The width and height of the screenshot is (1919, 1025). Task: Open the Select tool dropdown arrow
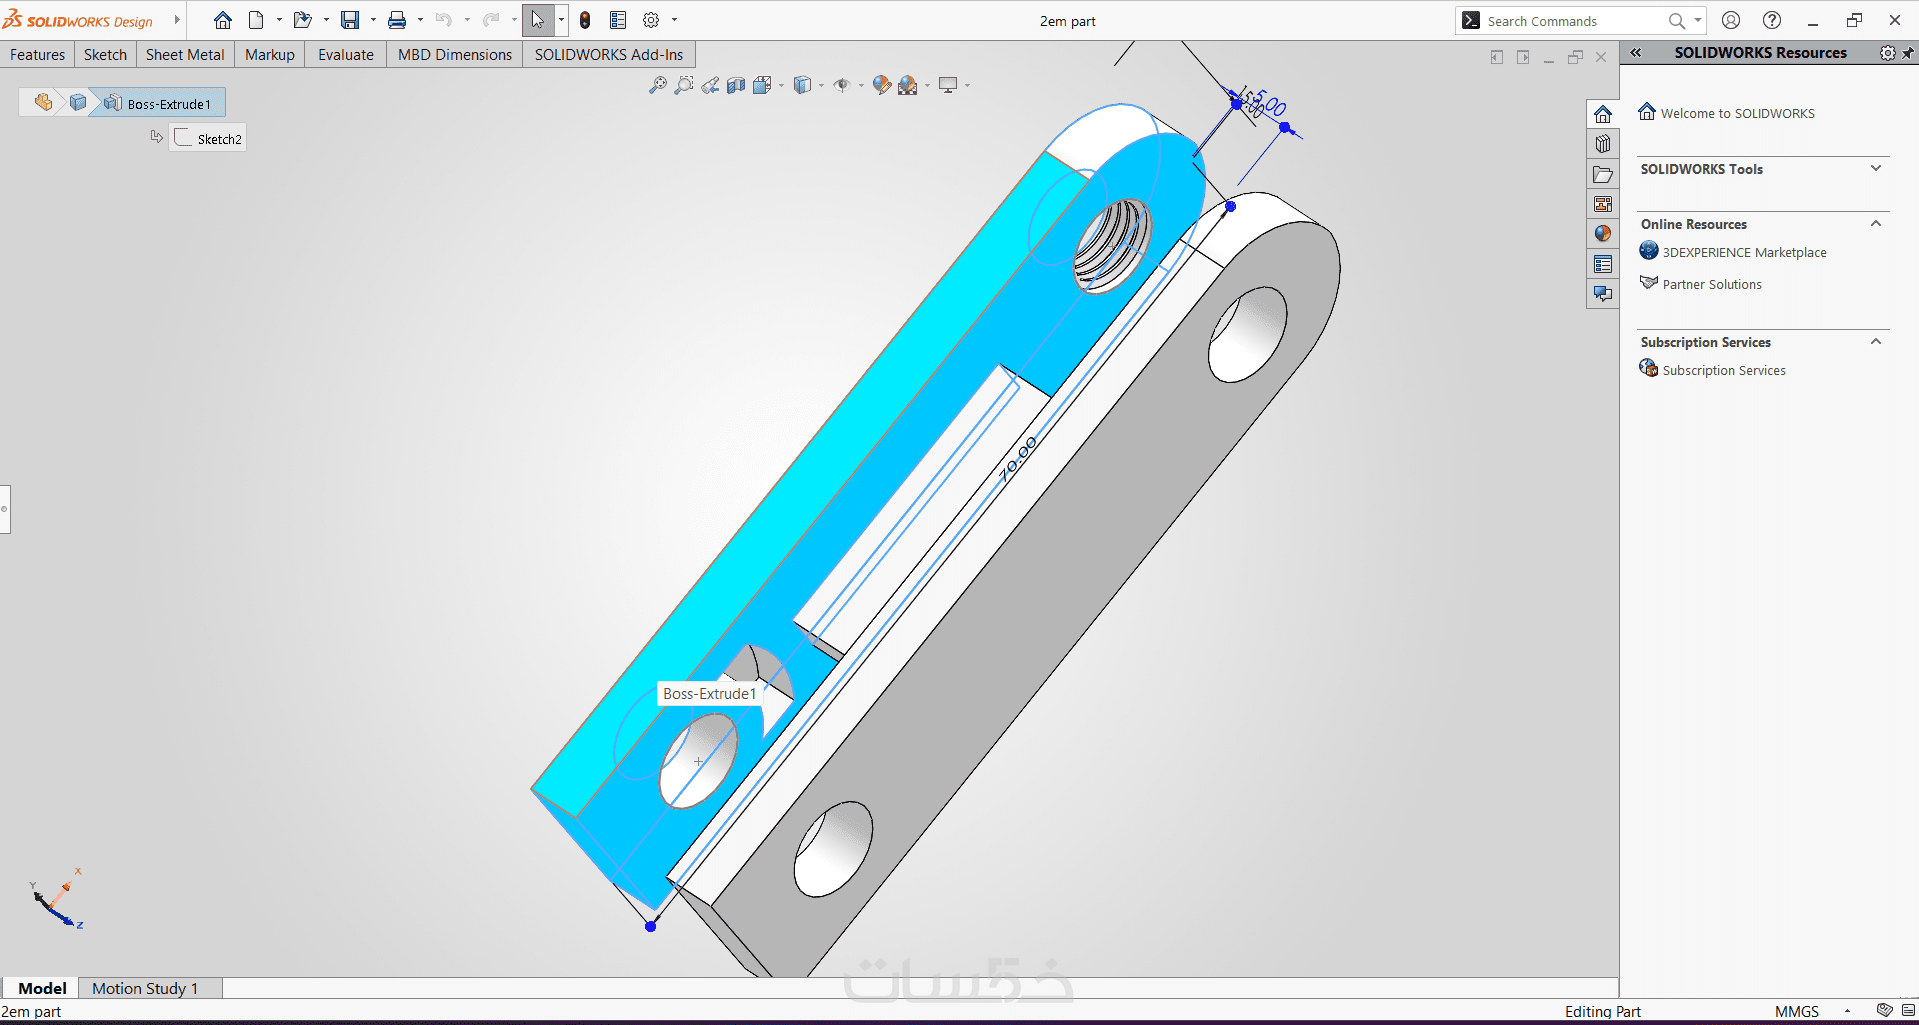561,20
